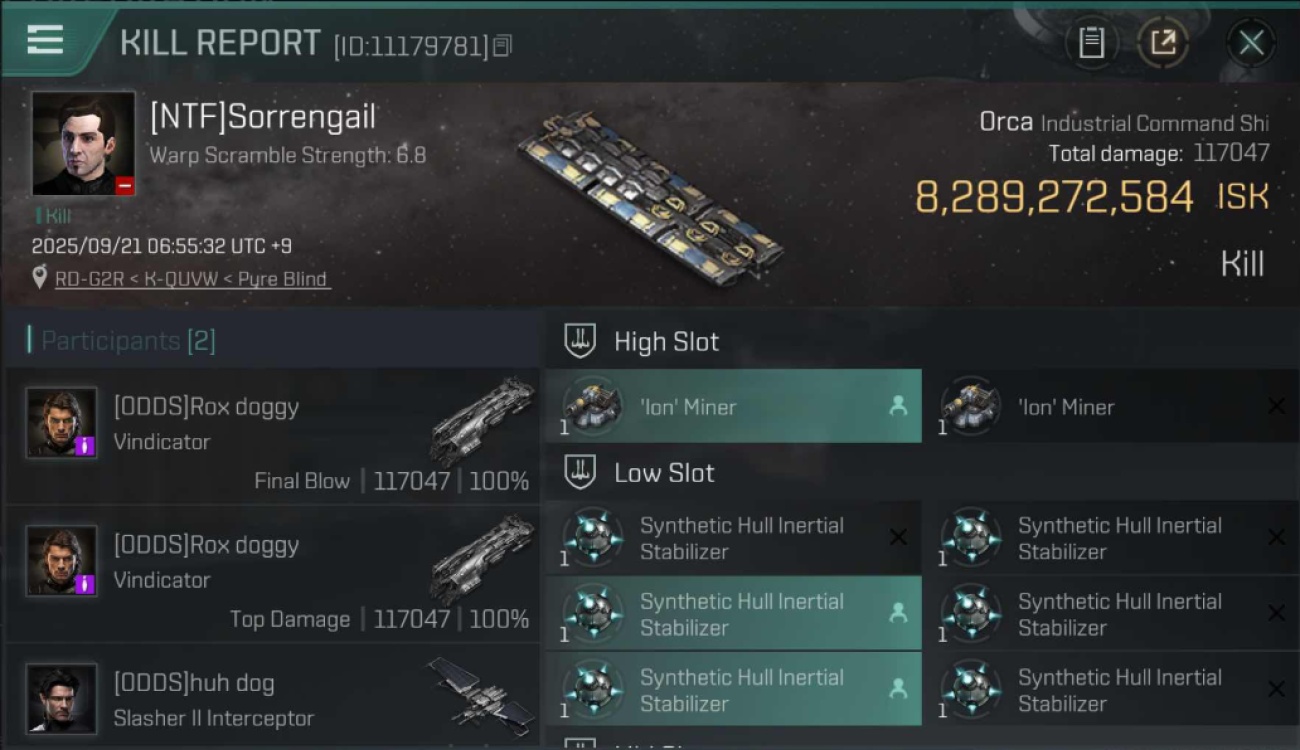Select the Slasher II Interceptor ship icon
Viewport: 1300px width, 750px height.
pyautogui.click(x=478, y=692)
